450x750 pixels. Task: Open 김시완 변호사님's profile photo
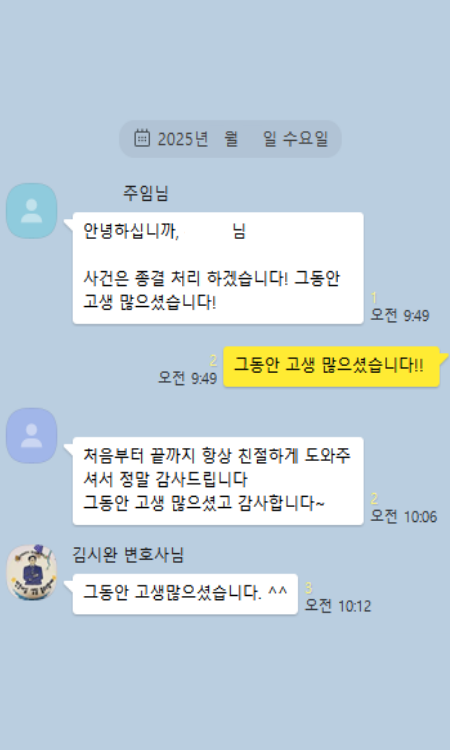(x=32, y=573)
